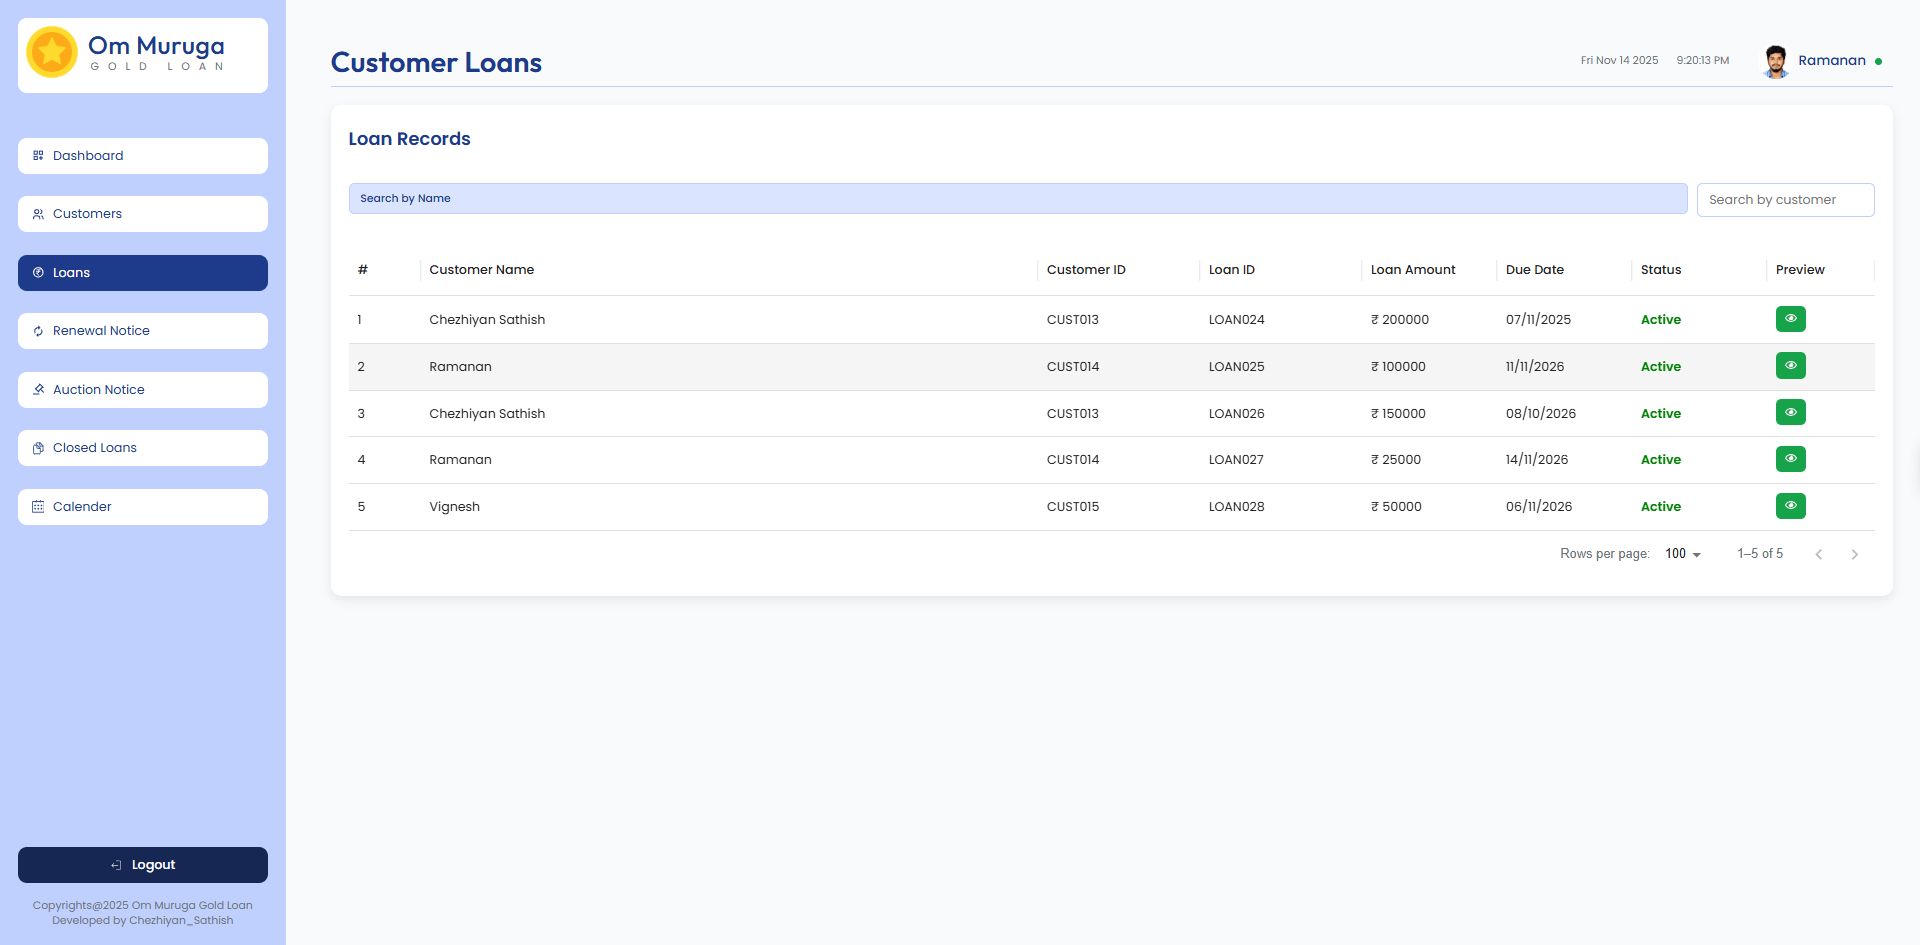Viewport: 1920px width, 945px height.
Task: Expand the rows per page dropdown
Action: tap(1683, 554)
